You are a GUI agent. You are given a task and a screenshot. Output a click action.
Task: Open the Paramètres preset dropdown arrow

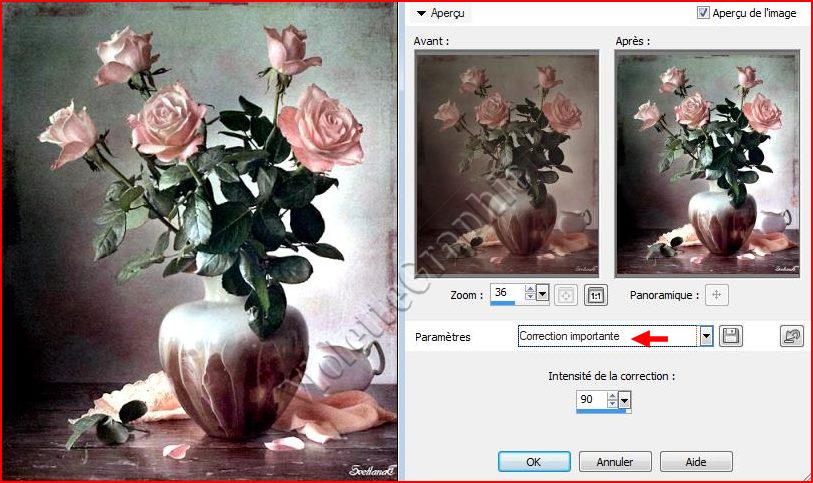click(706, 336)
